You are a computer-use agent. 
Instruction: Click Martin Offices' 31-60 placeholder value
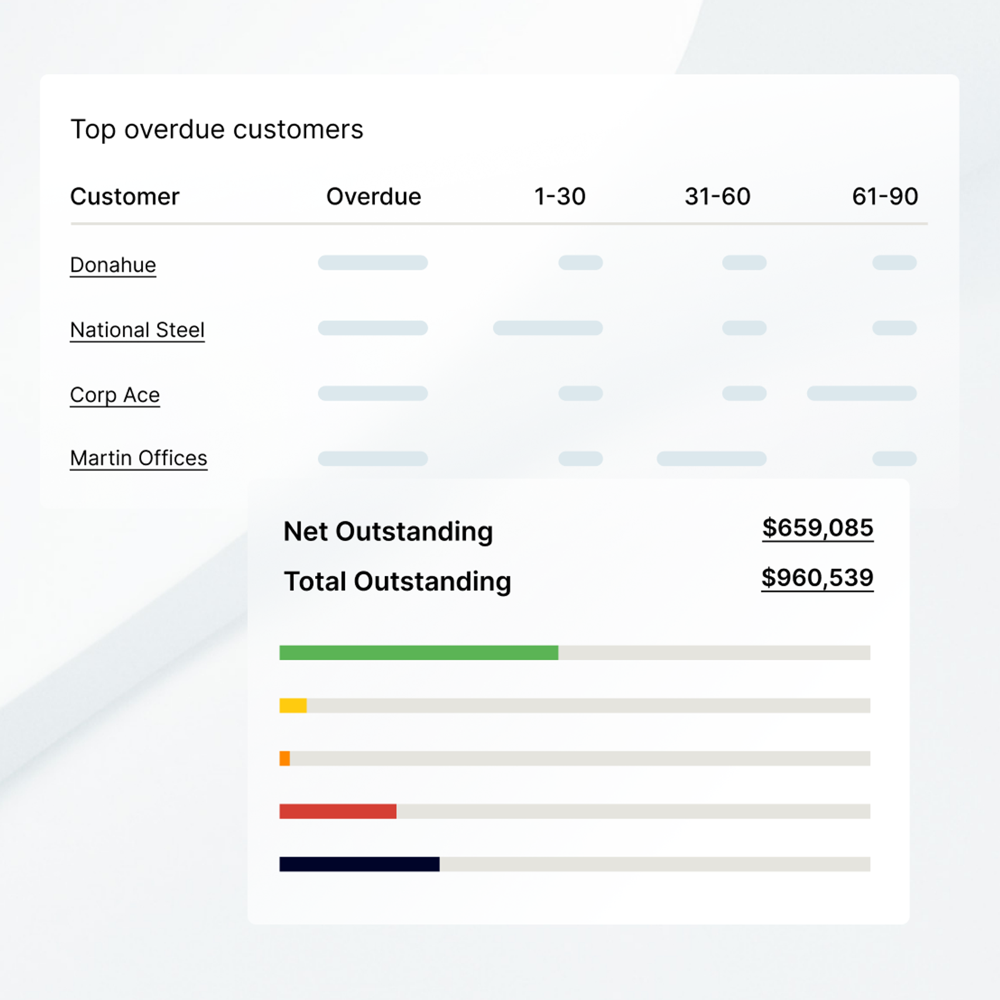point(712,459)
